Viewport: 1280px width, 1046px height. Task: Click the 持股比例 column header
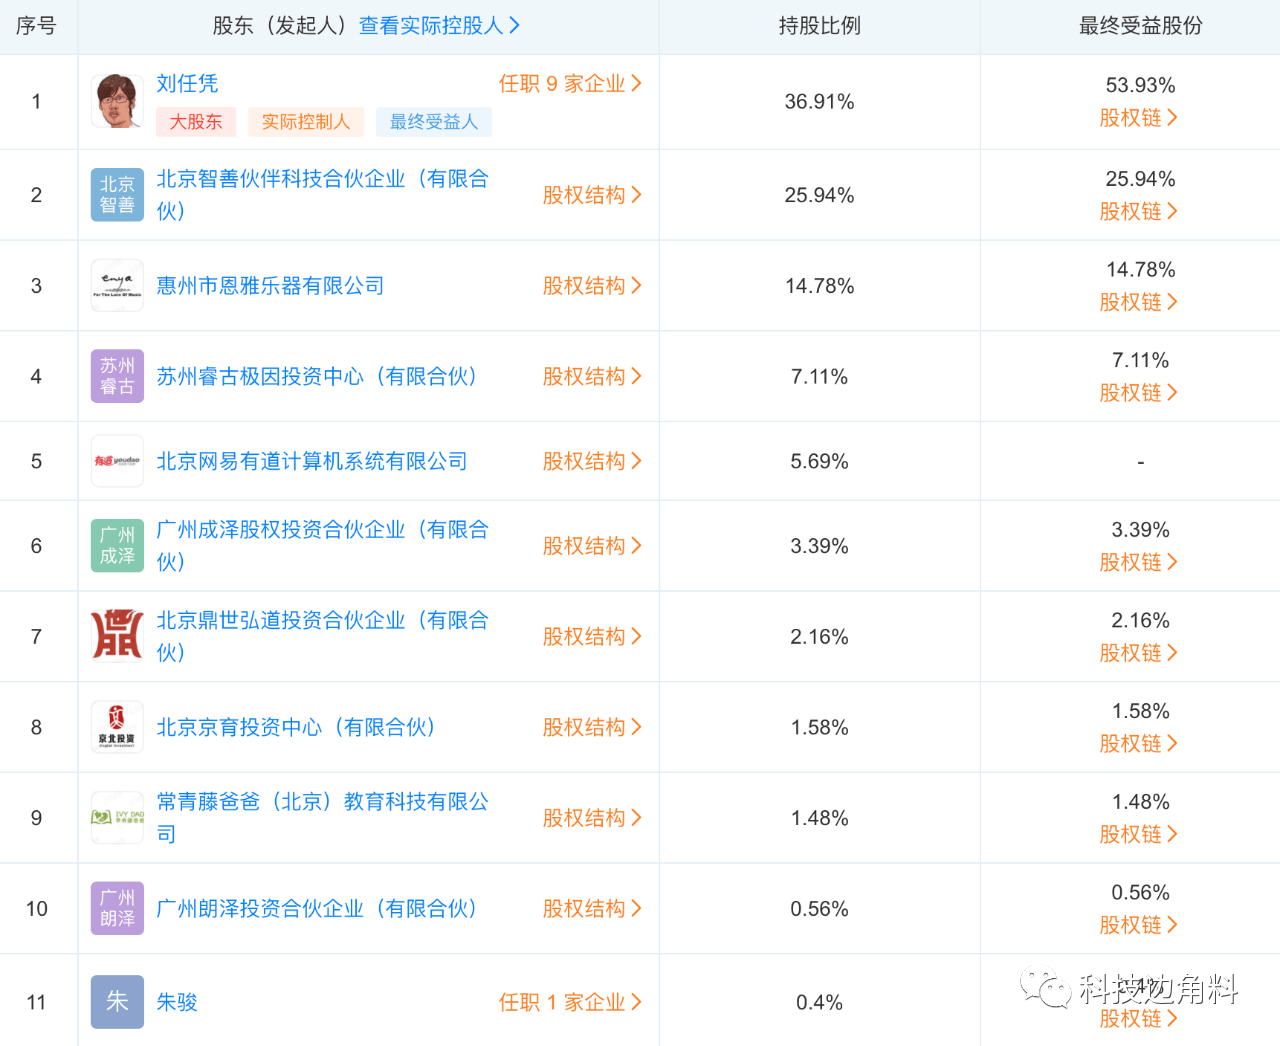(819, 26)
